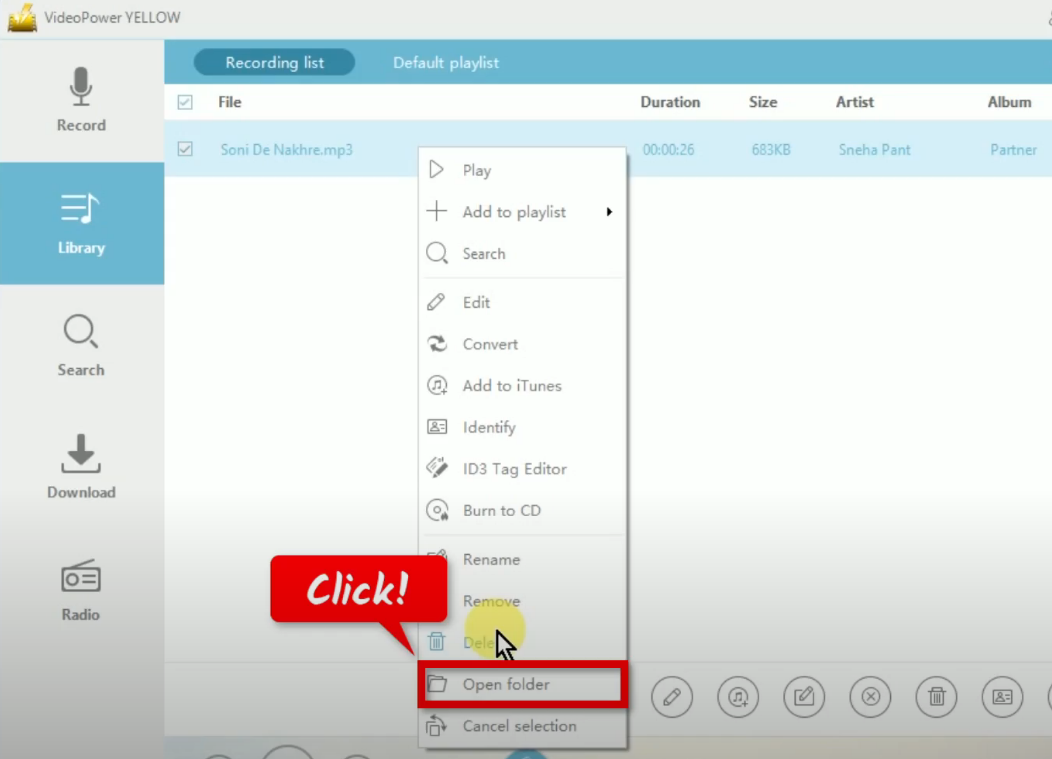Screen dimensions: 1052x759
Task: Go to the Download section
Action: [81, 467]
